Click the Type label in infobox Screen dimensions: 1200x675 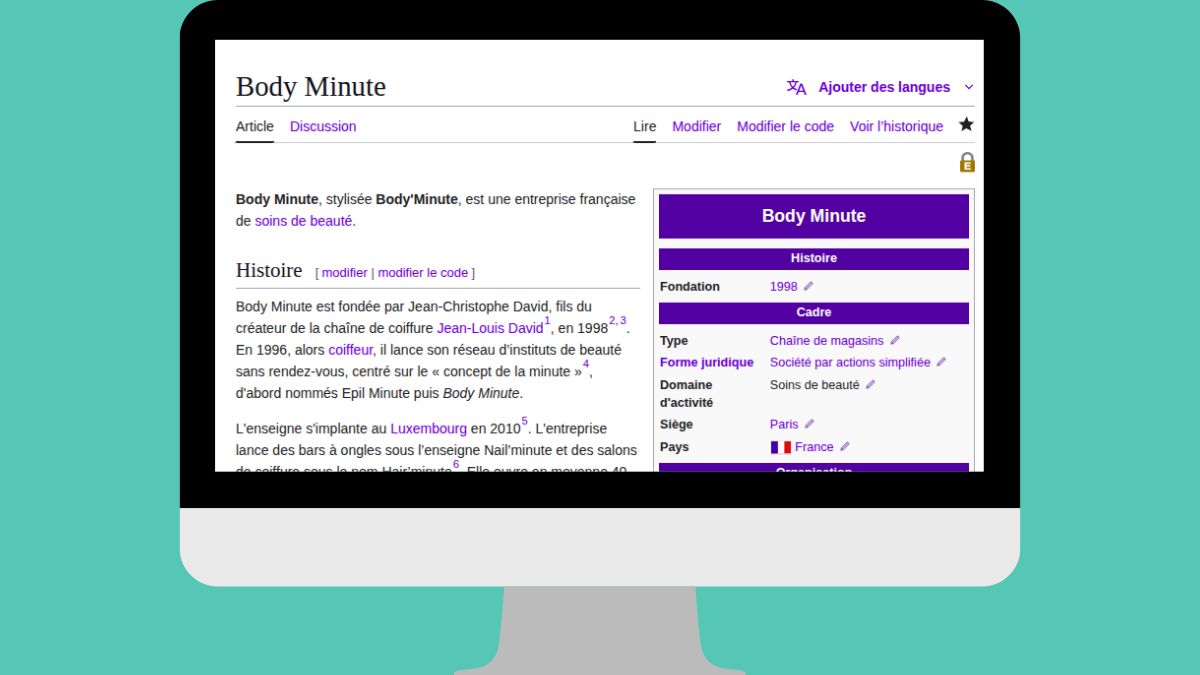674,341
